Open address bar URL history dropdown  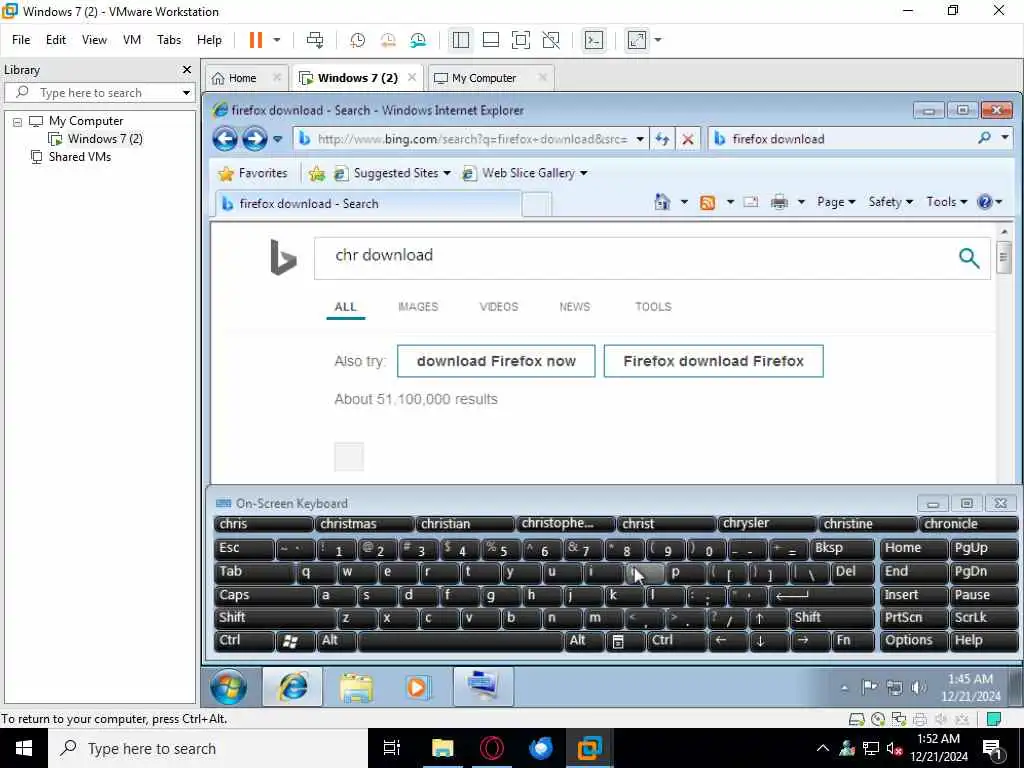point(641,138)
